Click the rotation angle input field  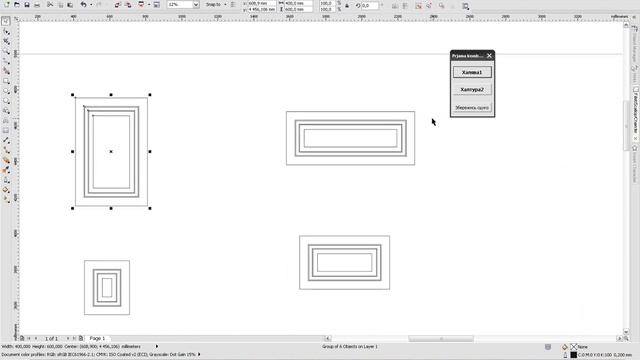[370, 6]
